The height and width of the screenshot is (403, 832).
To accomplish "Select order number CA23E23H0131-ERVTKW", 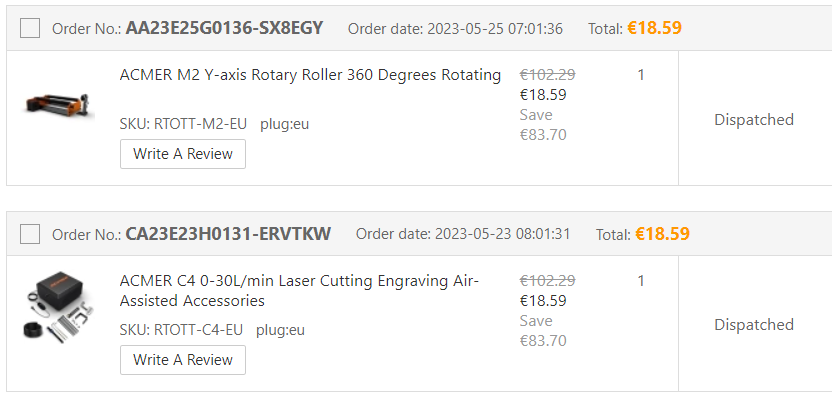I will 228,234.
